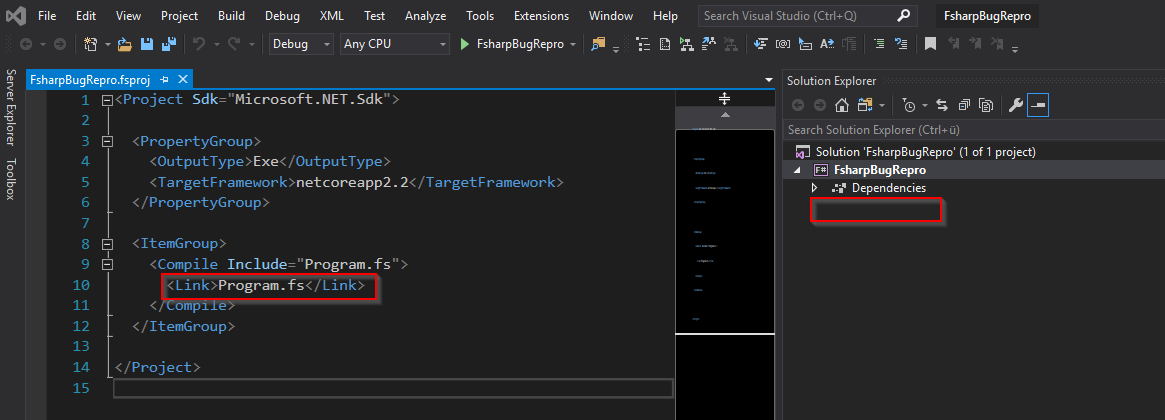
Task: Open the Extensions menu
Action: [x=542, y=16]
